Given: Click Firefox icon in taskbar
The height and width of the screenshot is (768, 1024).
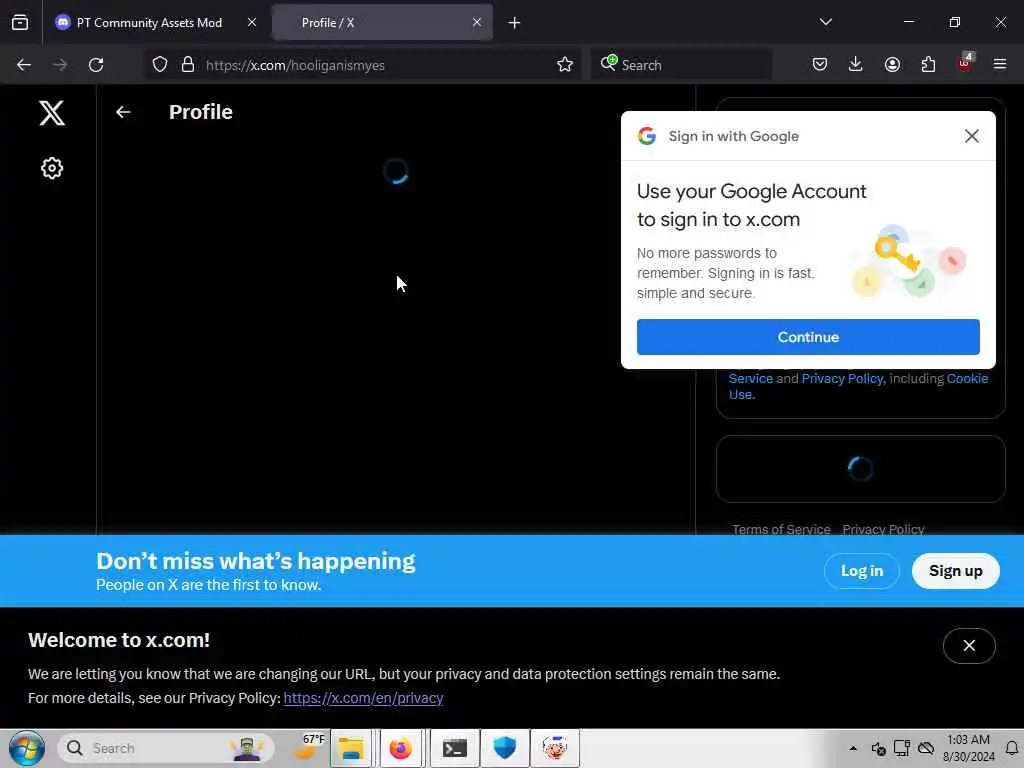Looking at the screenshot, I should pyautogui.click(x=400, y=748).
